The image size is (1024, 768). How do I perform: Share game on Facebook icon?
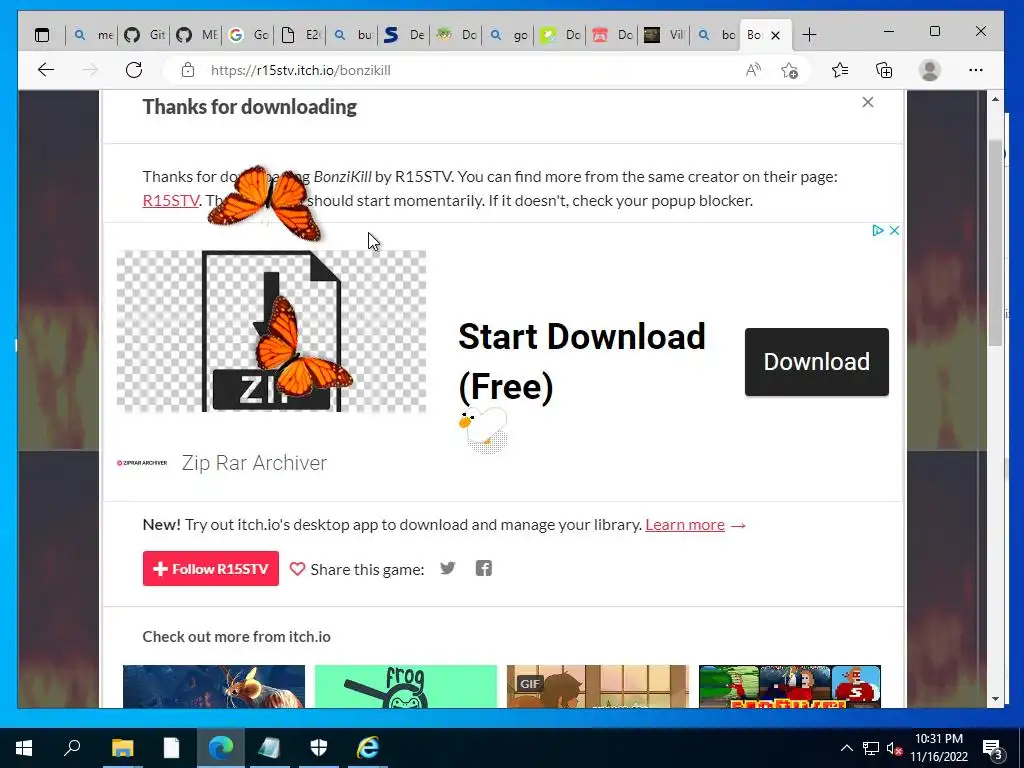pyautogui.click(x=484, y=568)
